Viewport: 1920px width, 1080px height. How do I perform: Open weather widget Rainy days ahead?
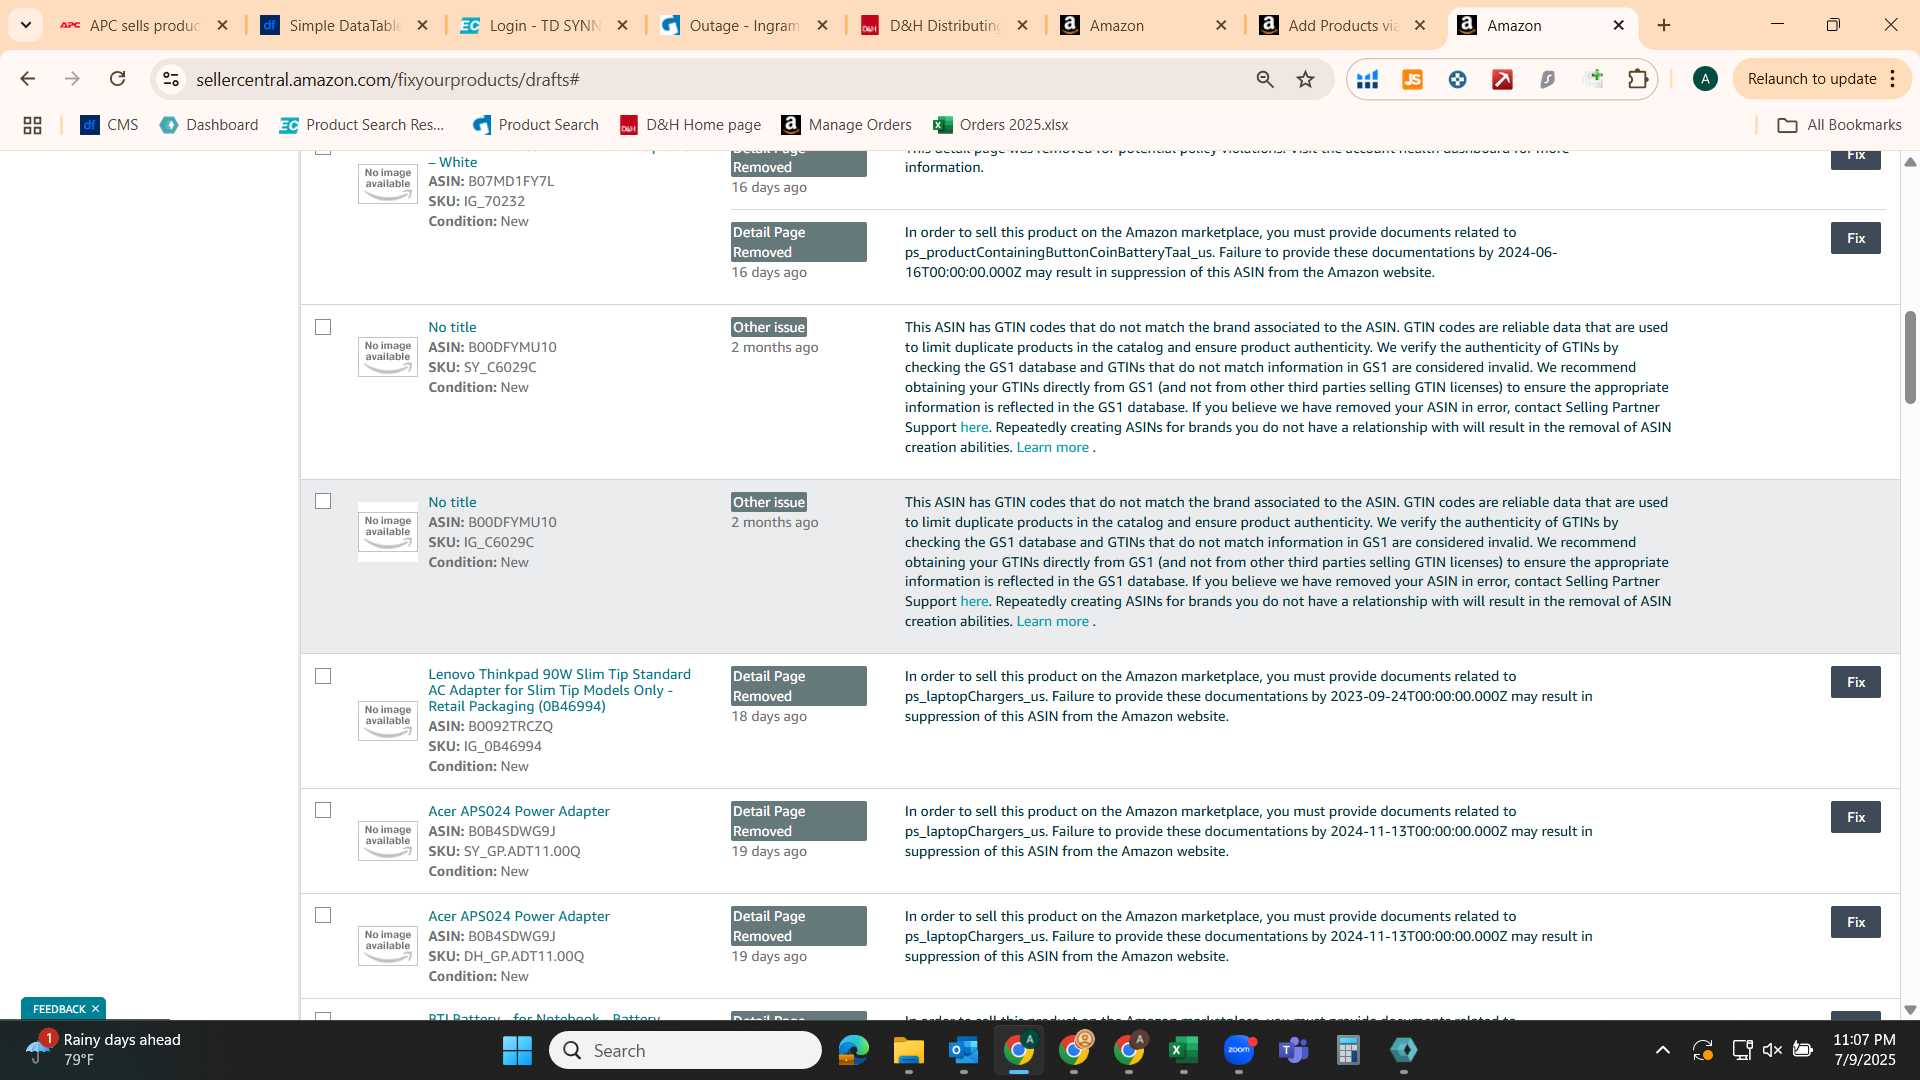(x=105, y=1050)
